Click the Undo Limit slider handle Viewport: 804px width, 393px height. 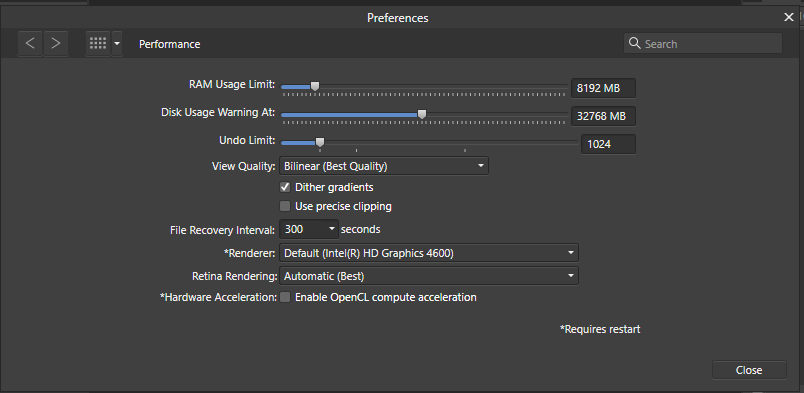[x=319, y=142]
